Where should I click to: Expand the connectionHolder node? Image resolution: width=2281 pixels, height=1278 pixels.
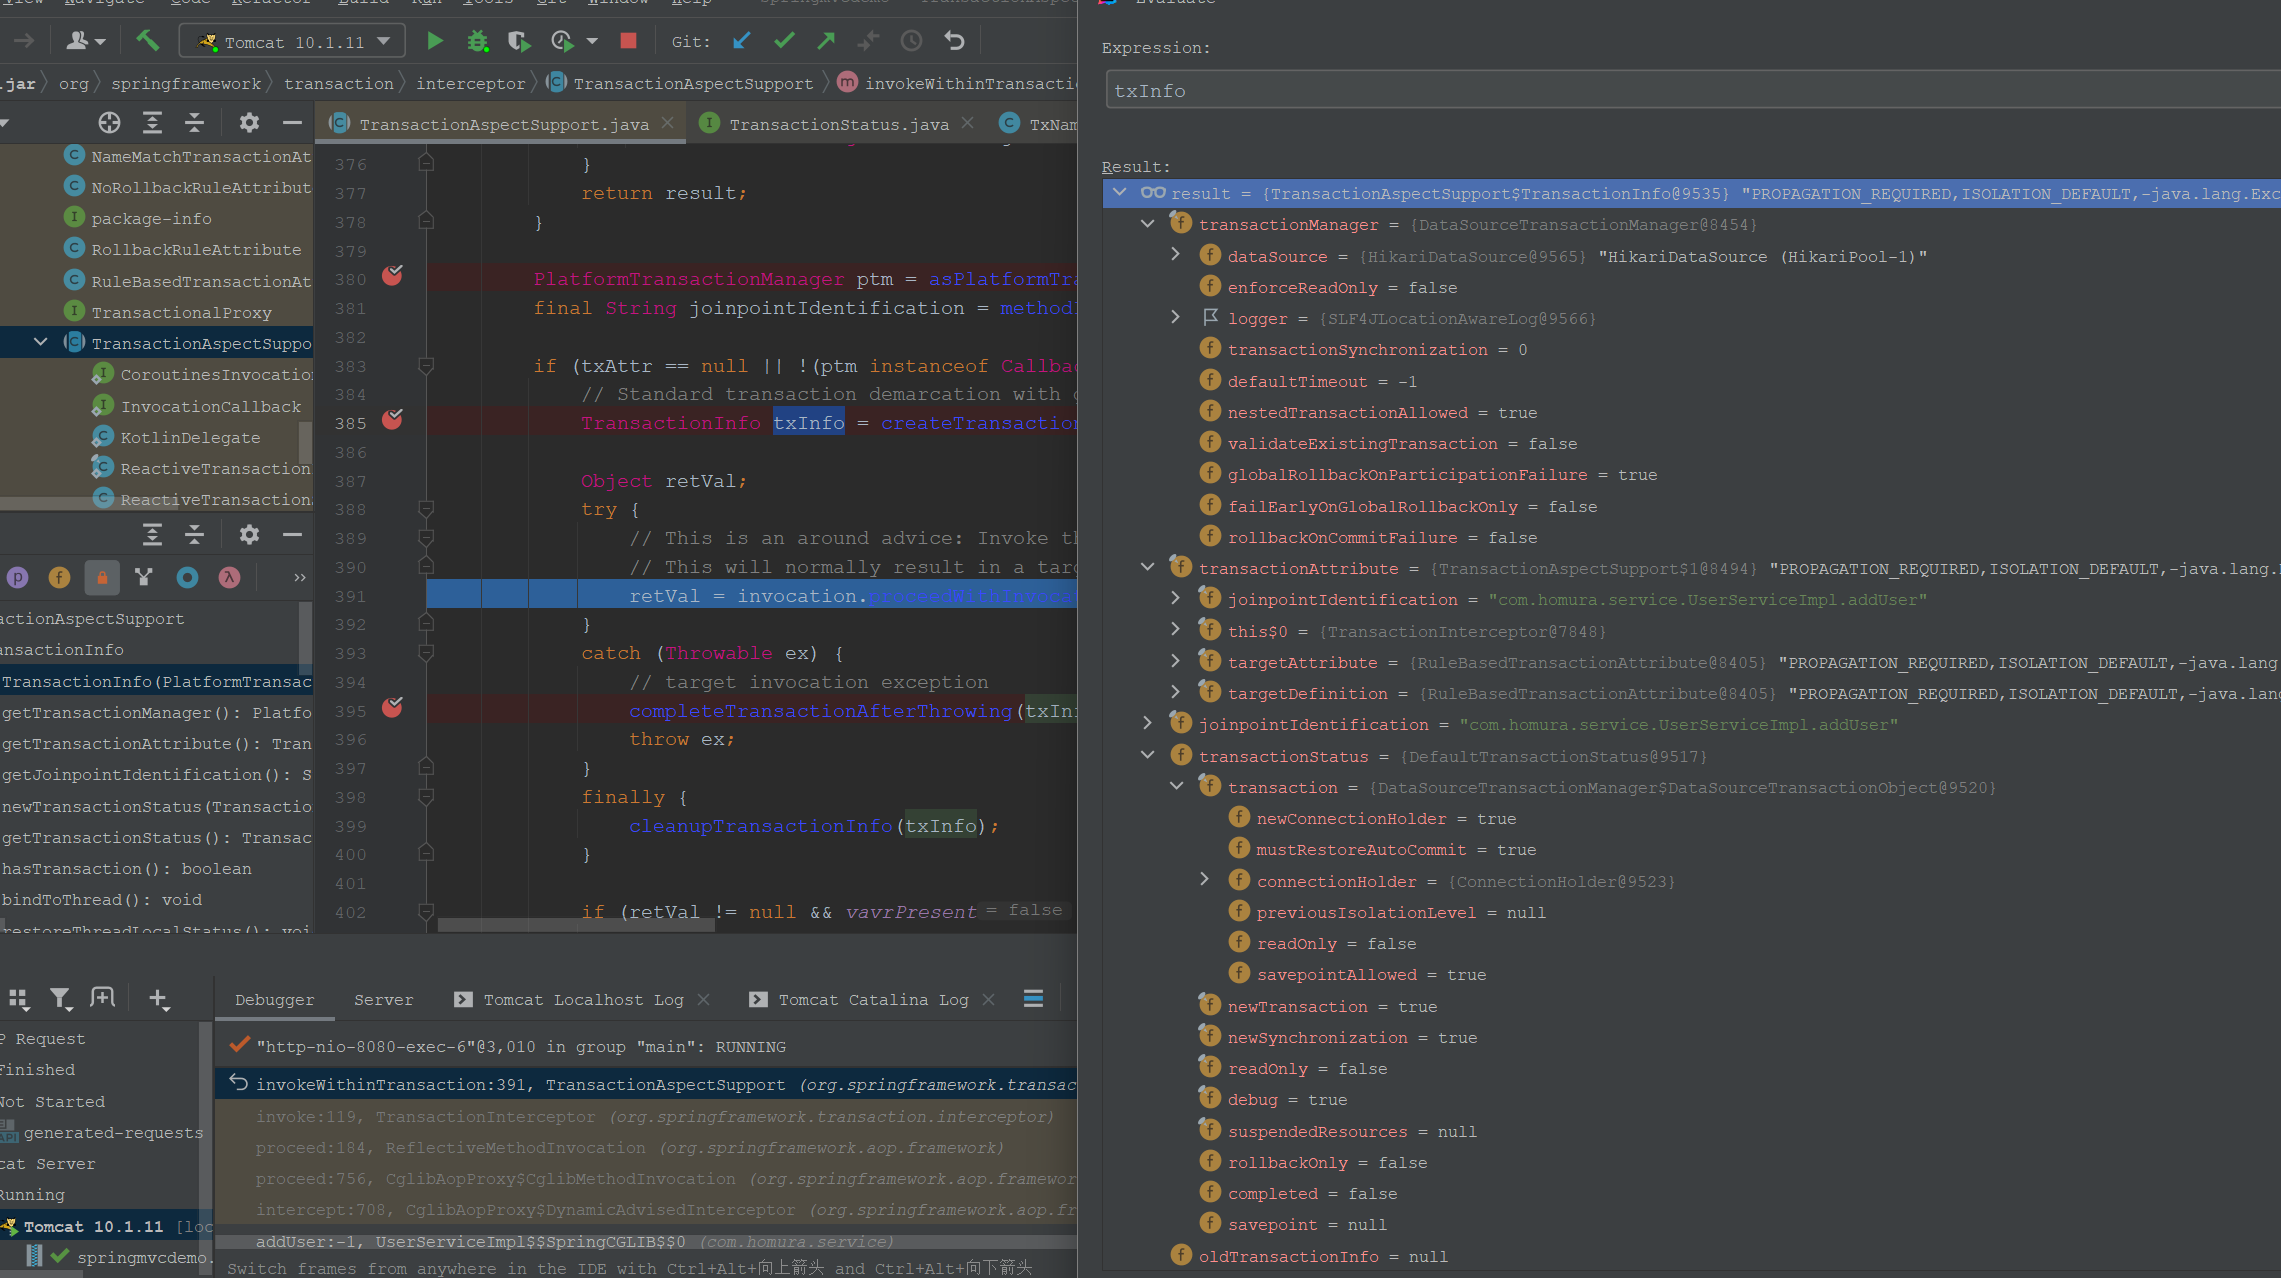[x=1204, y=880]
